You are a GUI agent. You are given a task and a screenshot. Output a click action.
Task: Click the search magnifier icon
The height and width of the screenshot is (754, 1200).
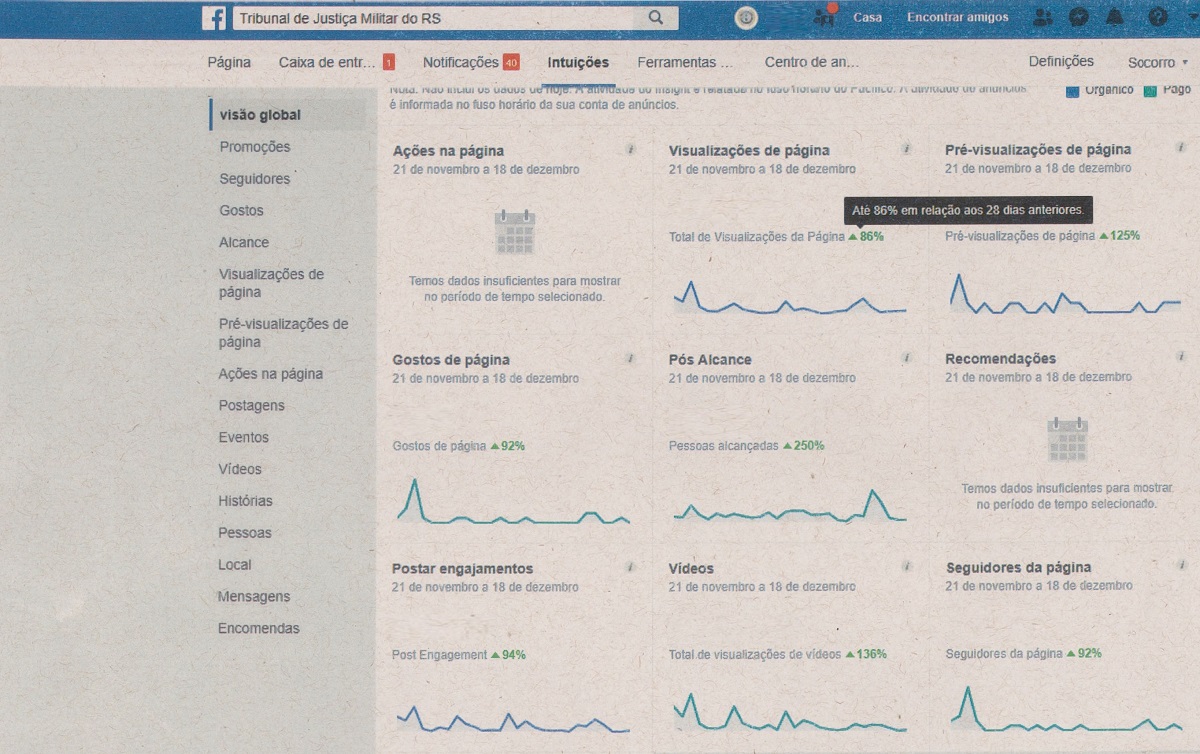point(656,18)
